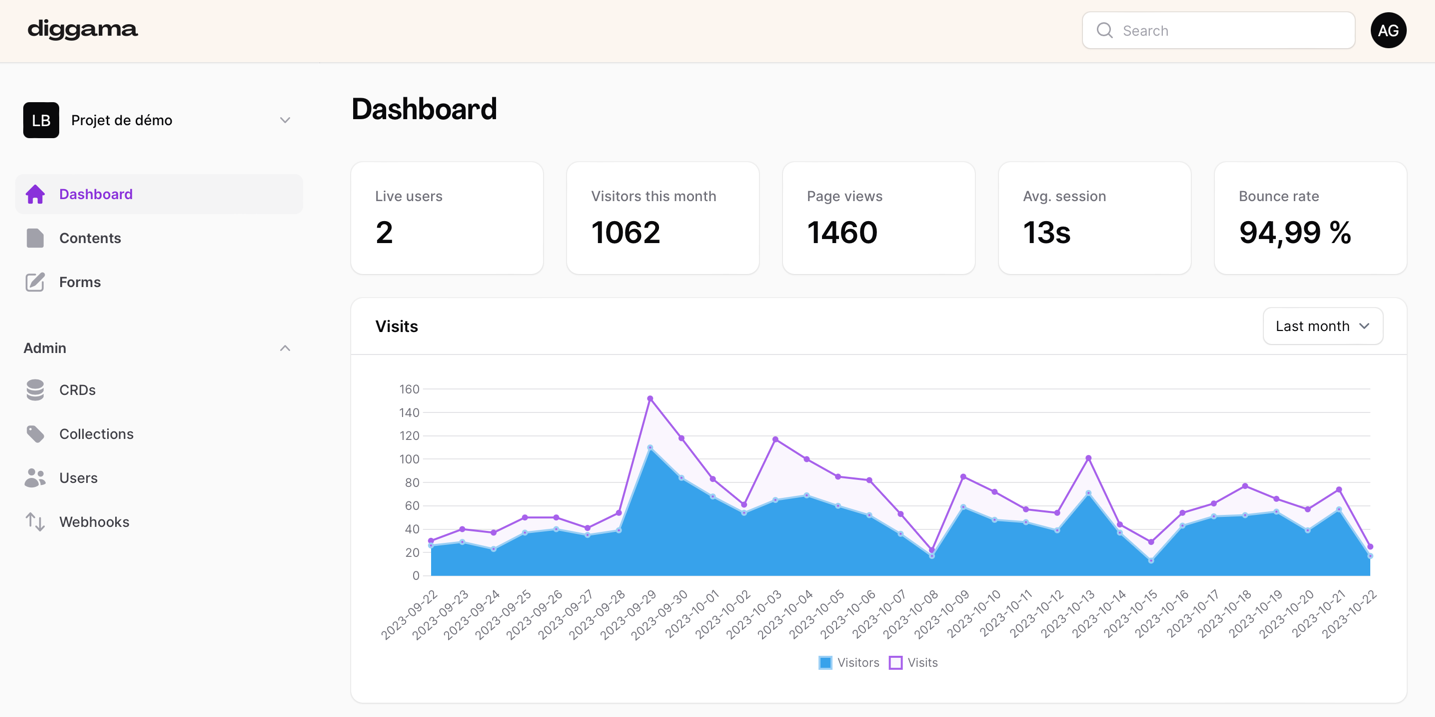Click the Collections tag icon
1435x717 pixels.
tap(35, 434)
